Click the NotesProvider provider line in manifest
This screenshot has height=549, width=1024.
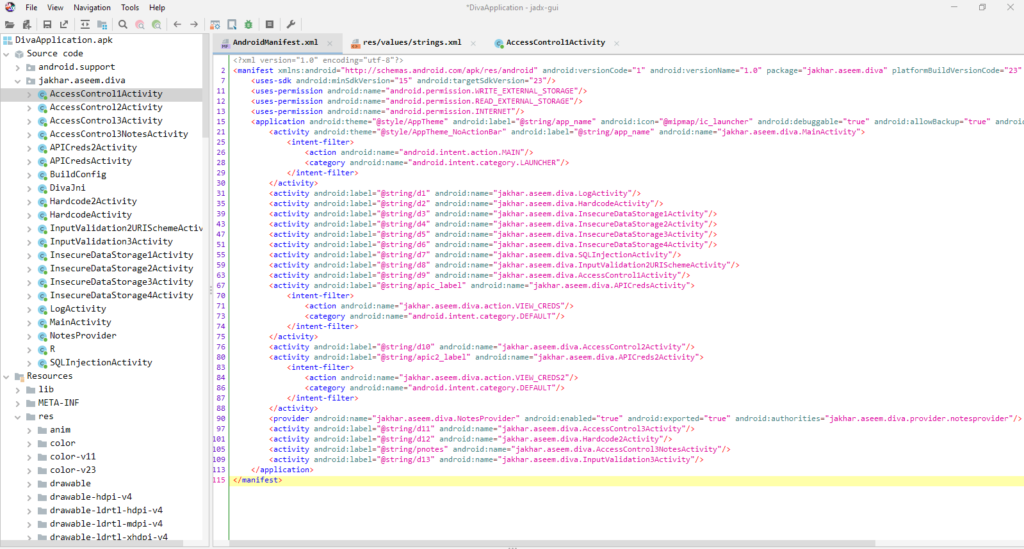click(647, 418)
